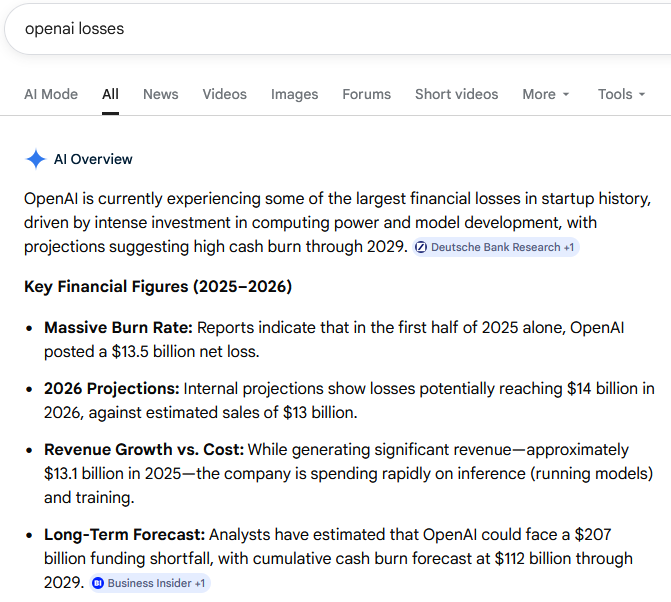This screenshot has width=671, height=602.
Task: Click the Tools menu label
Action: 615,94
